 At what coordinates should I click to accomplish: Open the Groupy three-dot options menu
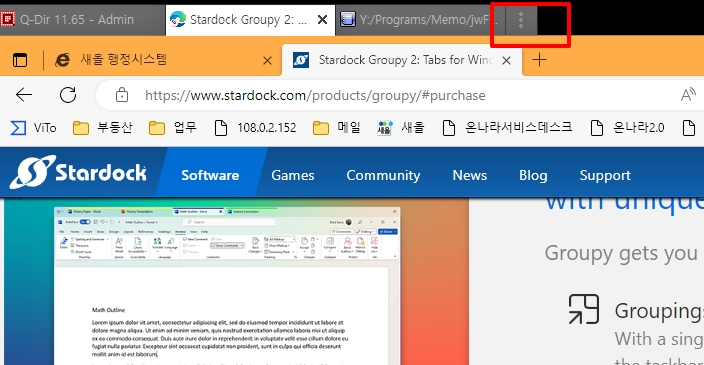tap(521, 20)
